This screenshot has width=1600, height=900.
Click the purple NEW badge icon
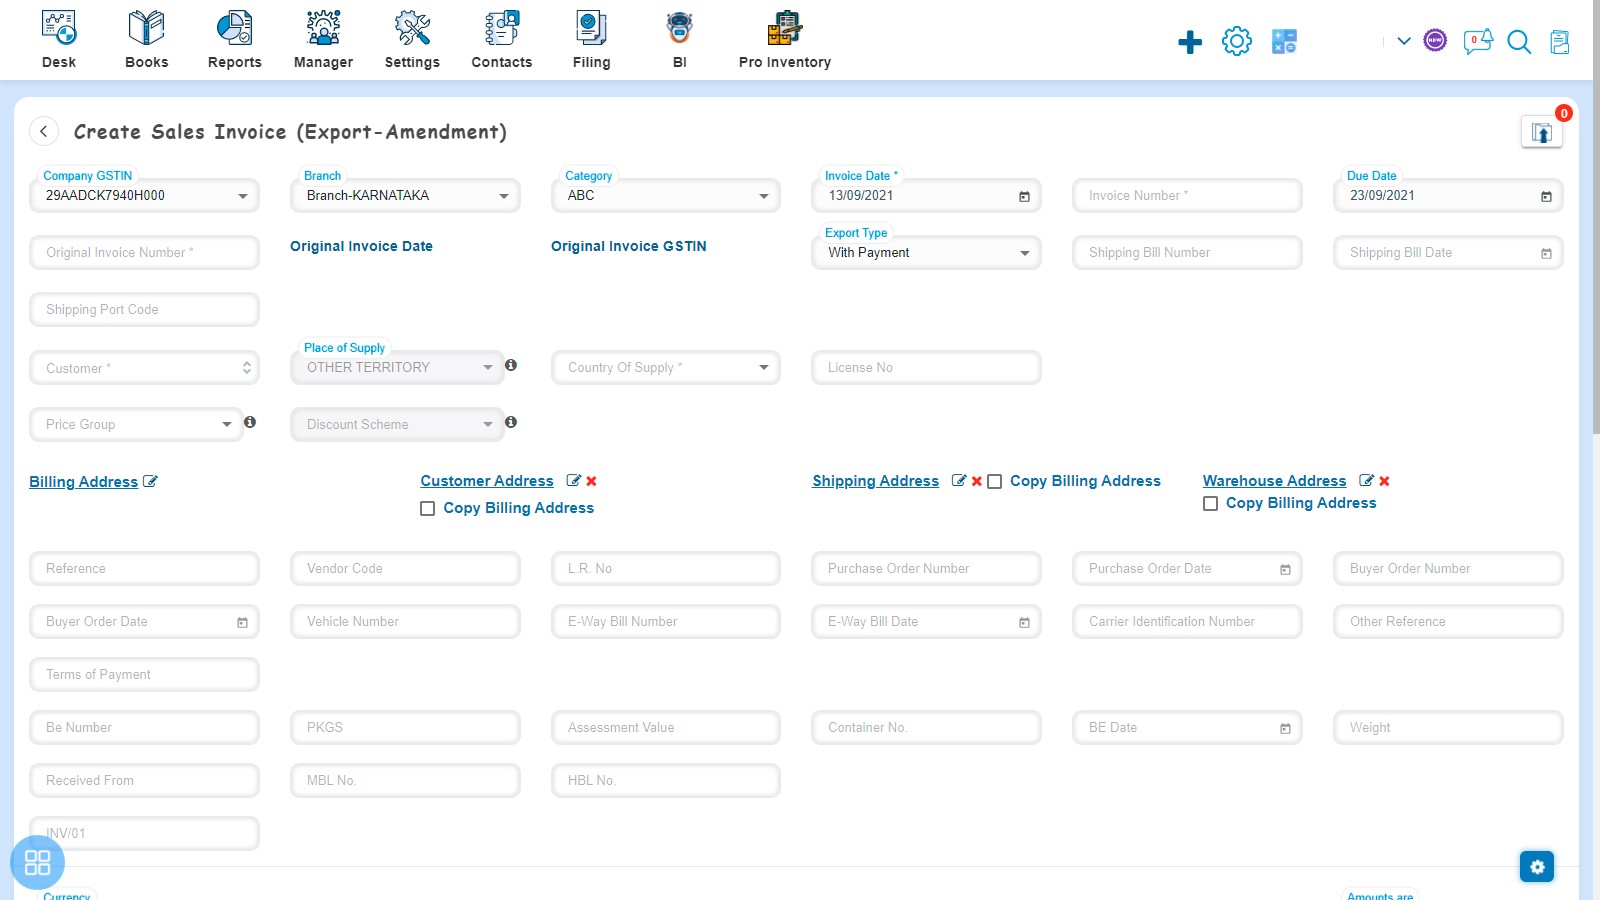(x=1435, y=40)
